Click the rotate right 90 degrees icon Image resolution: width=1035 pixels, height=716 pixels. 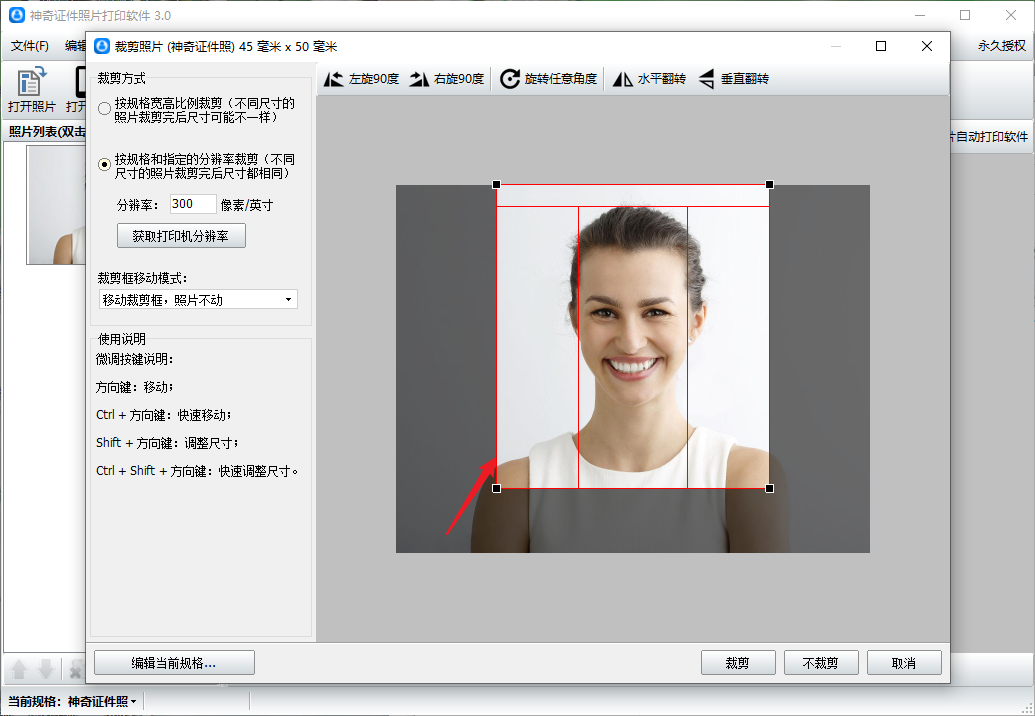[419, 79]
